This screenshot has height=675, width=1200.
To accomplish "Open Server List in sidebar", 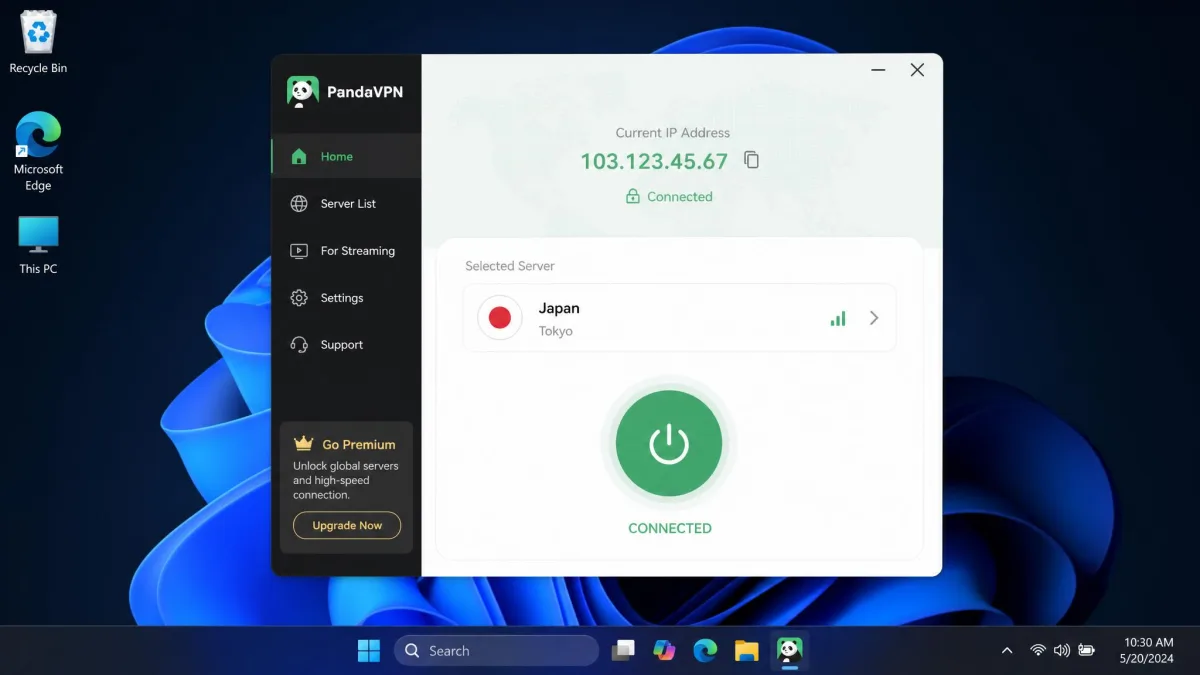I will (346, 203).
